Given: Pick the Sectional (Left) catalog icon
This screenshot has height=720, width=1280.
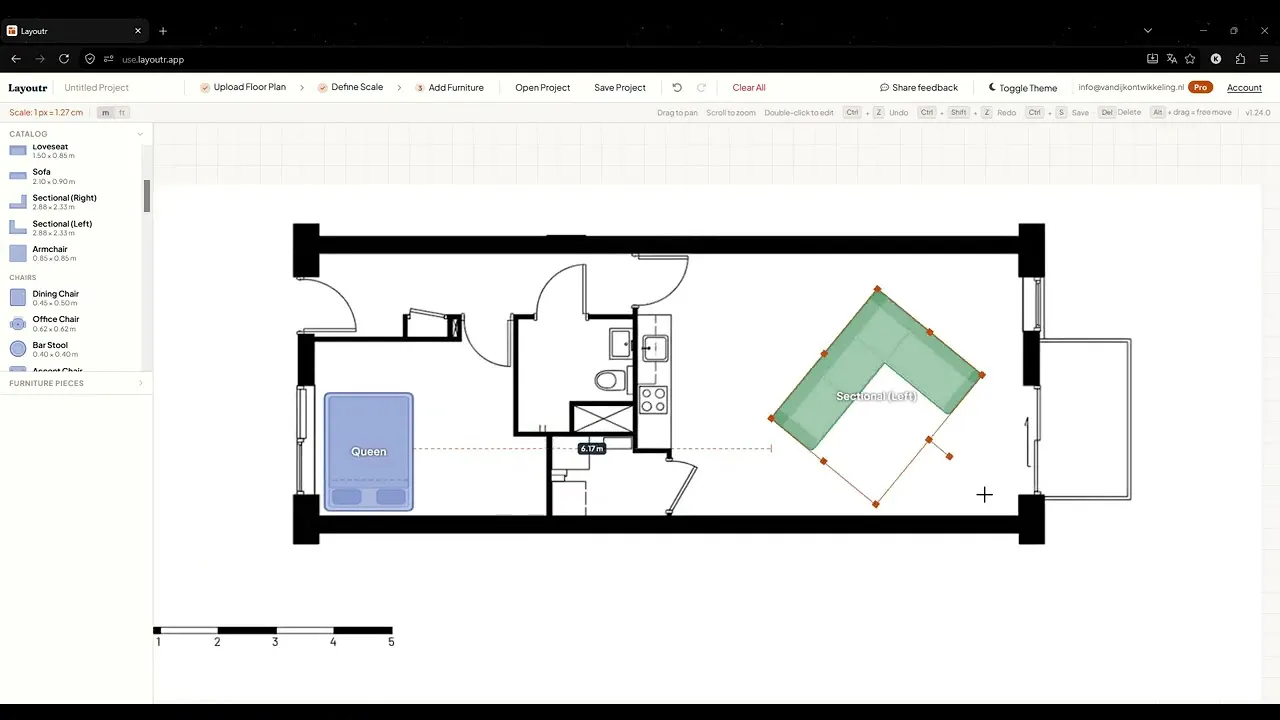Looking at the screenshot, I should [x=17, y=227].
